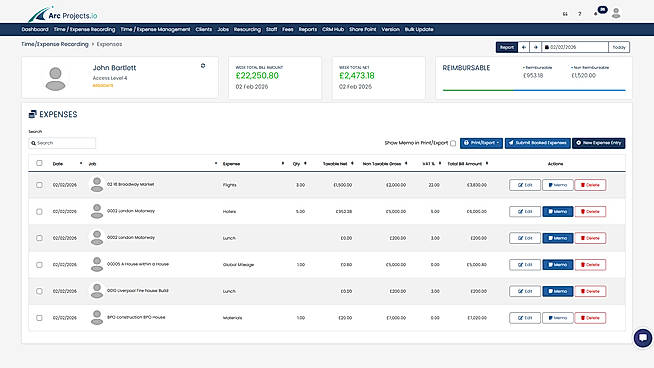This screenshot has height=368, width=654.
Task: Open the notifications bell icon
Action: pyautogui.click(x=596, y=14)
